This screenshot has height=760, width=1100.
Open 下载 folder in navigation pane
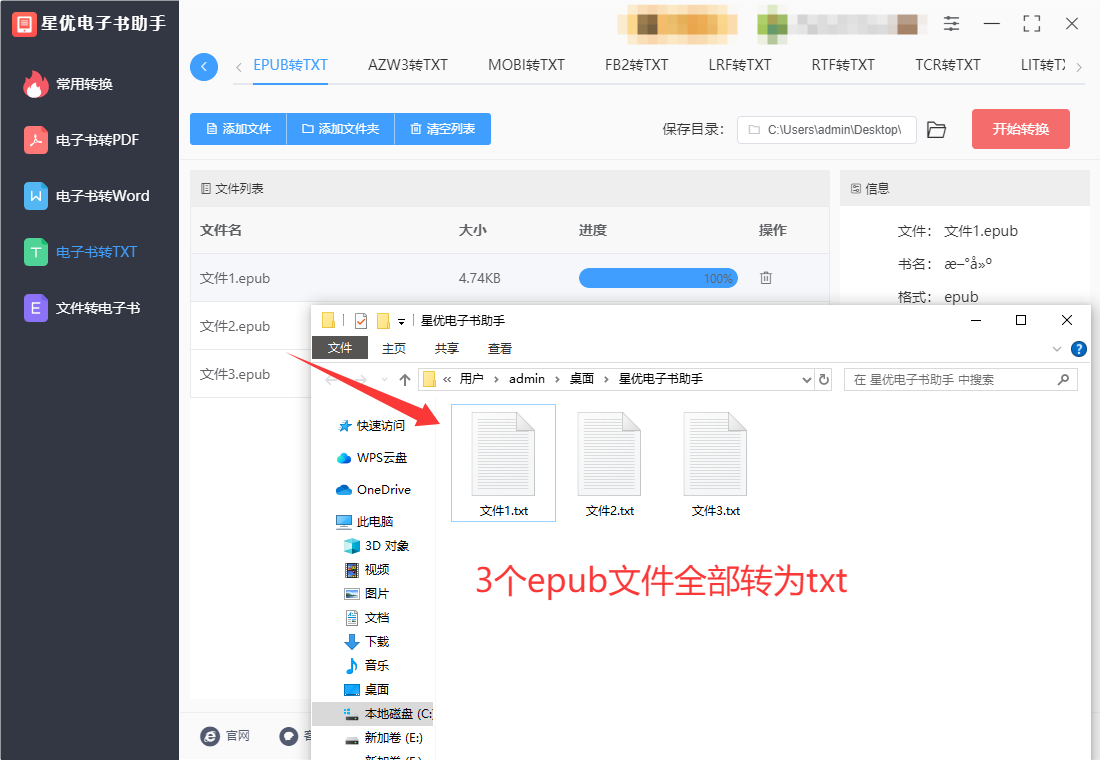[x=367, y=641]
